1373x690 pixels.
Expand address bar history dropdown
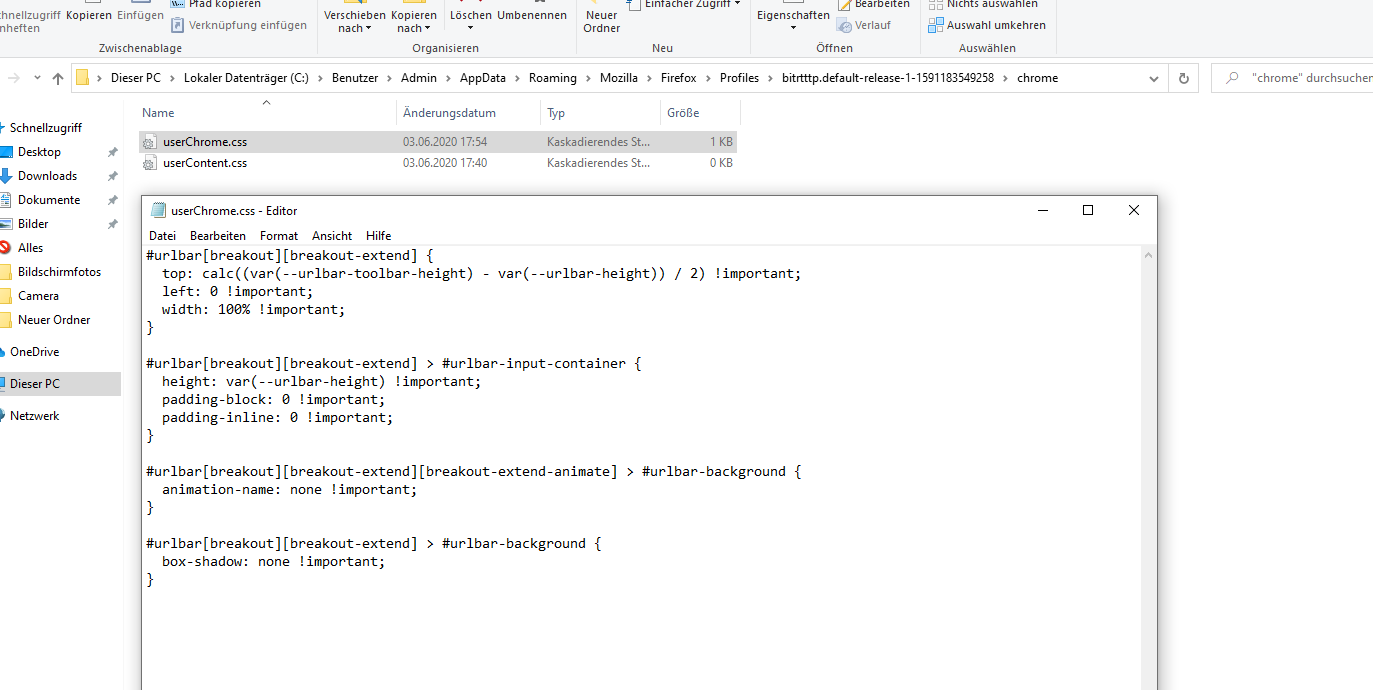[x=1154, y=78]
